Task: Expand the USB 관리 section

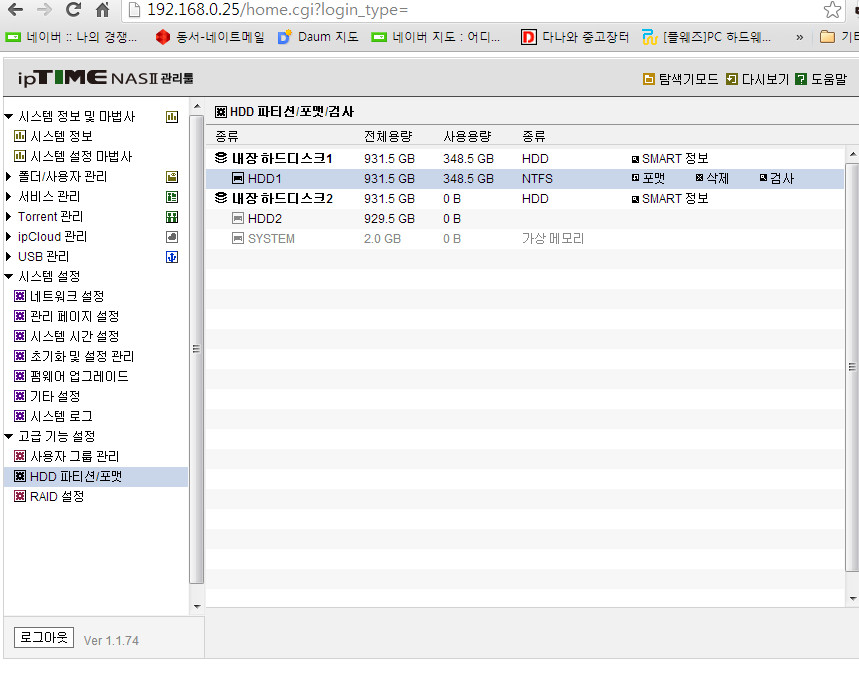Action: pos(8,256)
